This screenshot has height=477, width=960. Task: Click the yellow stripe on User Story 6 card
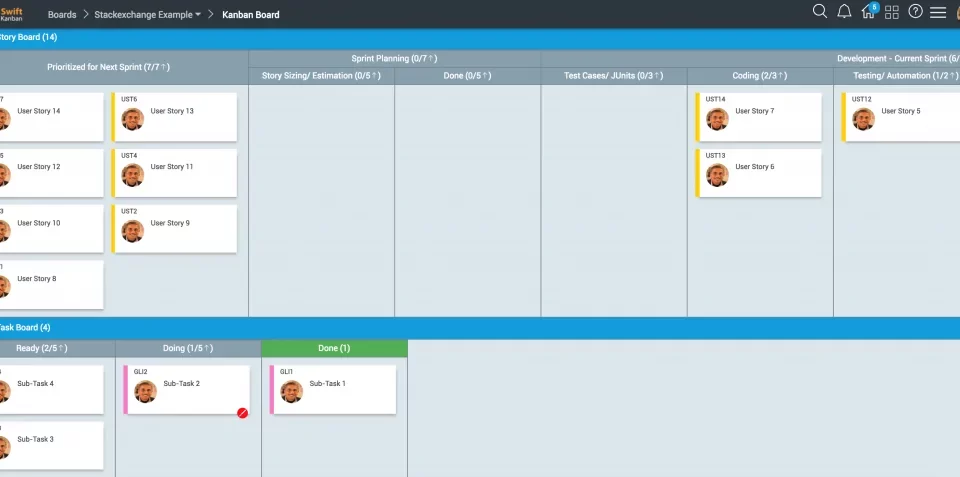pos(697,173)
